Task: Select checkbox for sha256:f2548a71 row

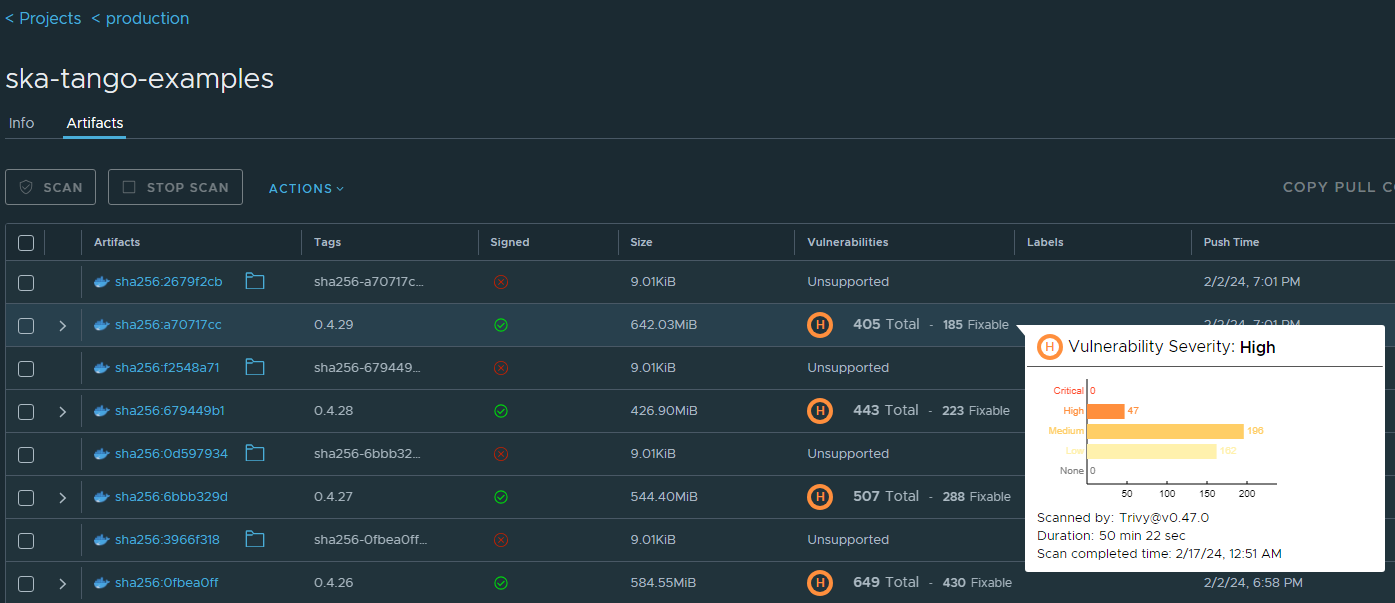Action: point(26,369)
